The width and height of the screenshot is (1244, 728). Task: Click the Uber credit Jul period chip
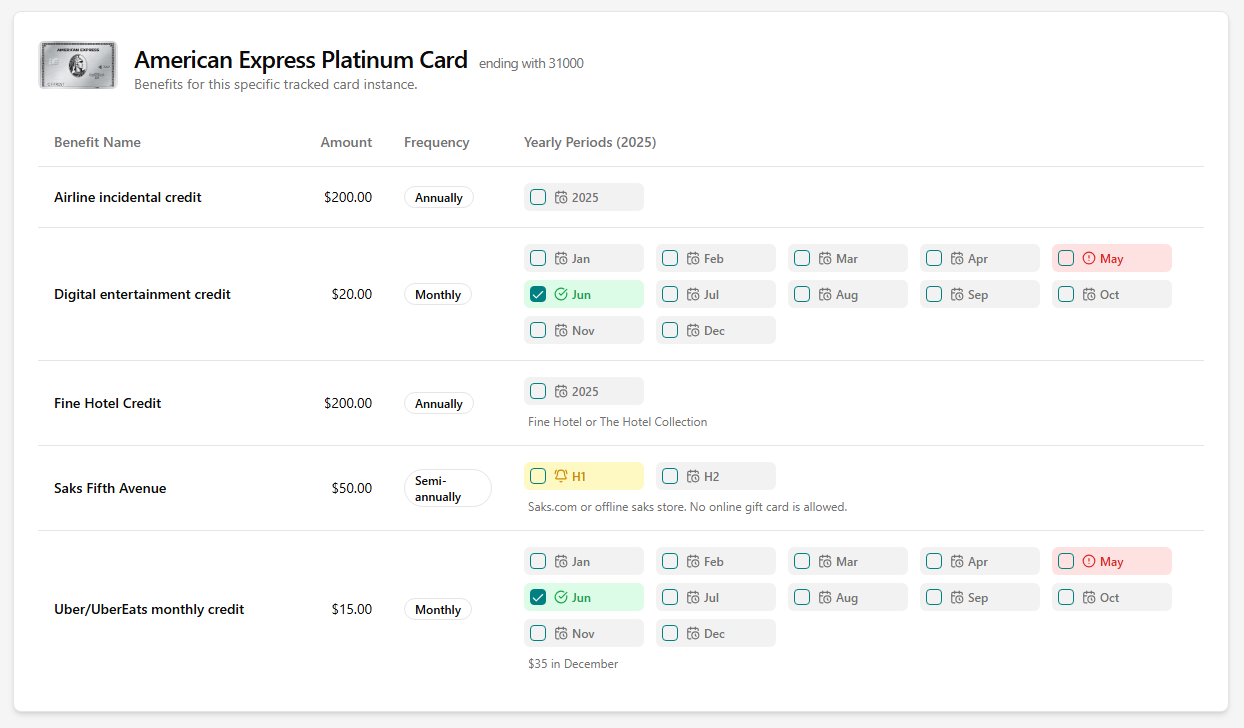(x=716, y=597)
